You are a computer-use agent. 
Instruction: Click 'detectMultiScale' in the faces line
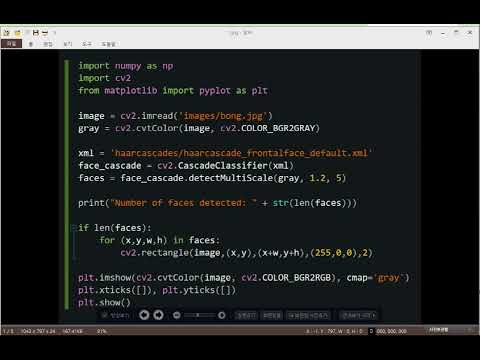click(x=231, y=178)
